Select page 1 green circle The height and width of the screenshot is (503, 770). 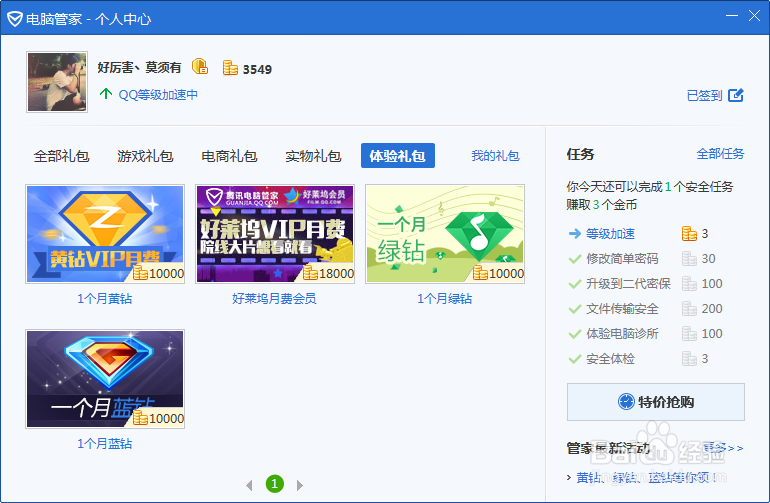point(275,484)
